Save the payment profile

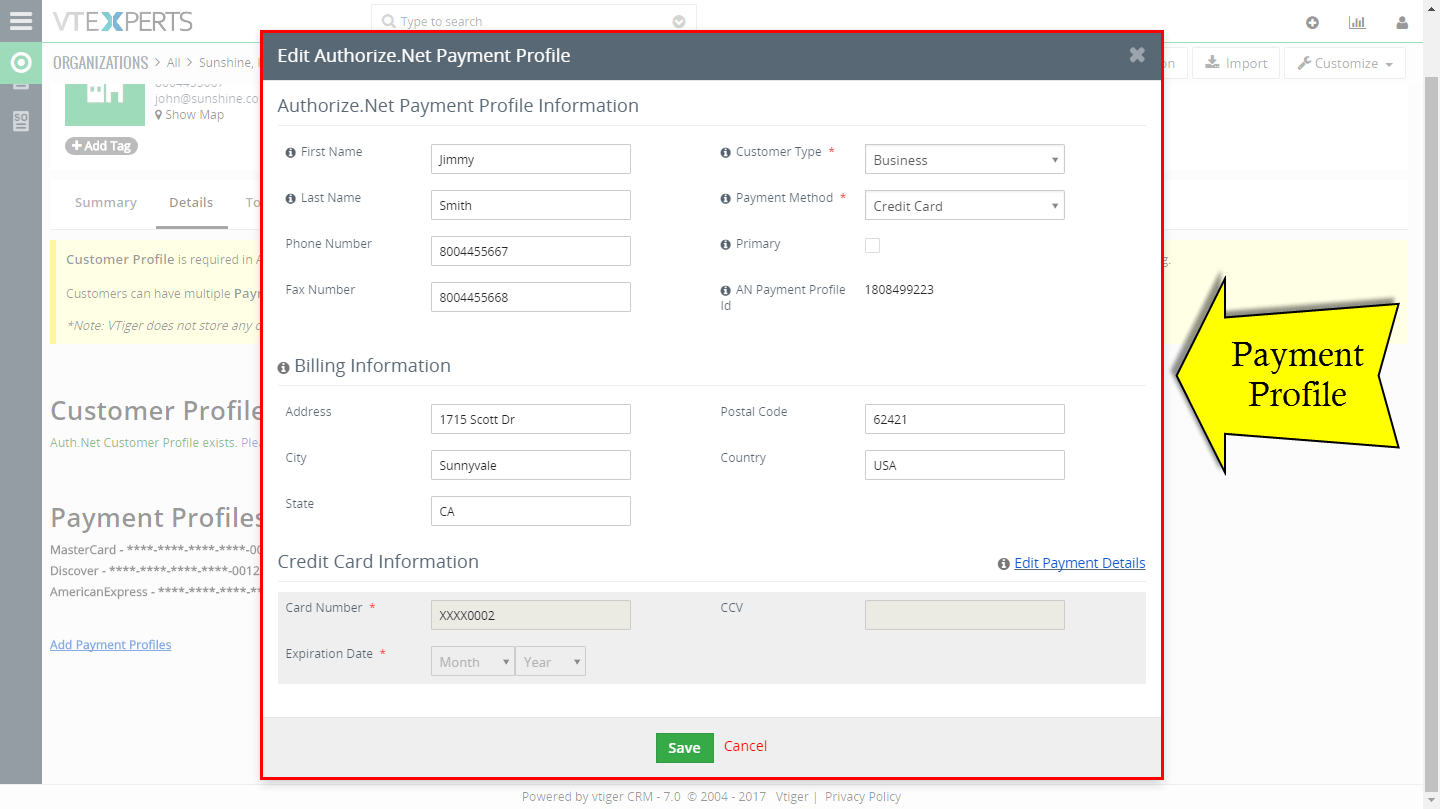[x=684, y=747]
